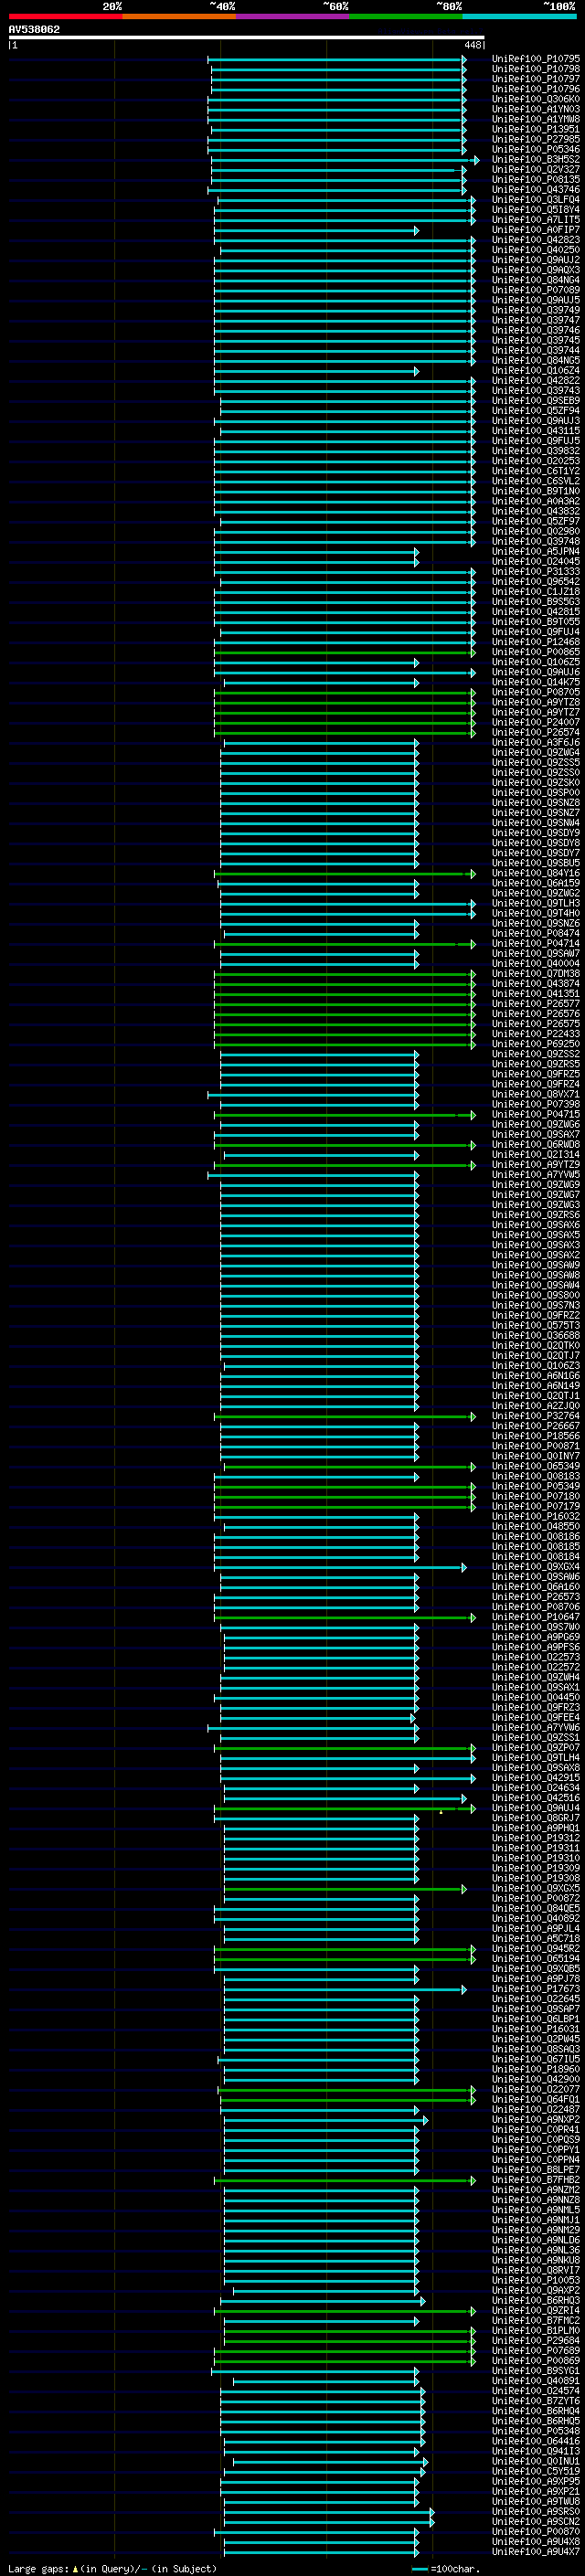Select the UniRef100_P05348 label
Viewport: 585px width, 2576px height.
pos(536,2431)
